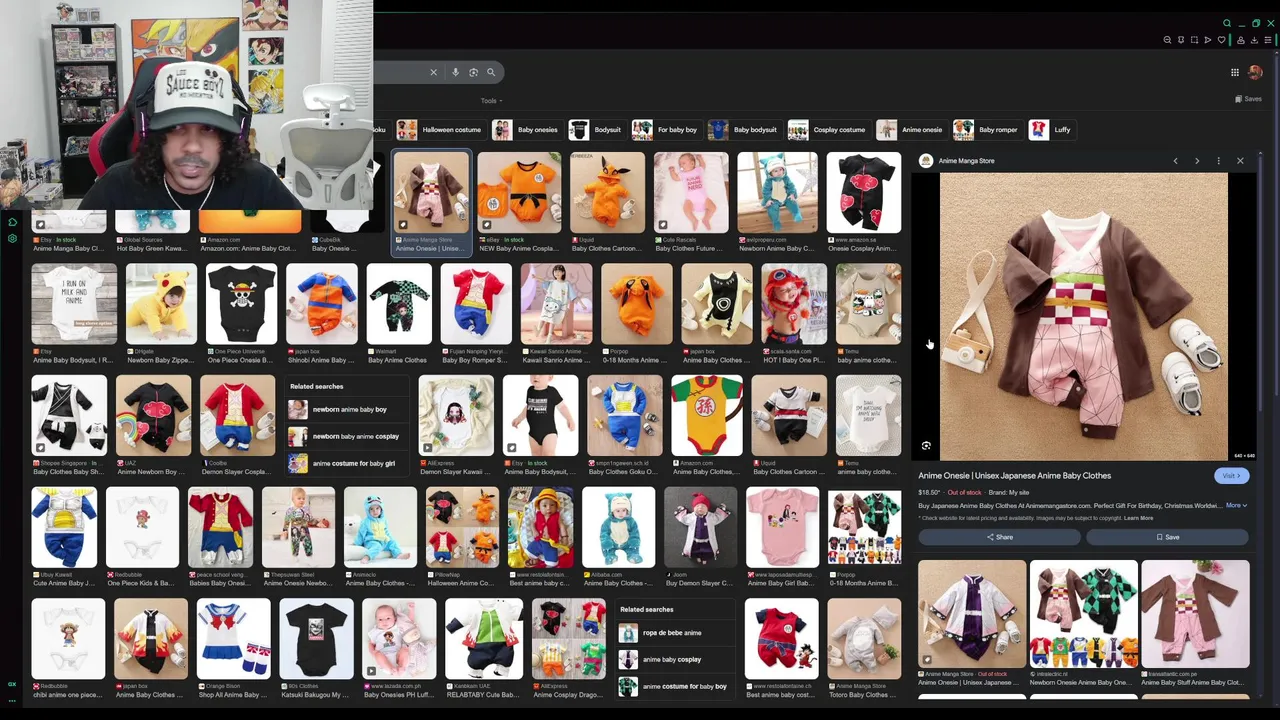Go to previous image in preview panel
The width and height of the screenshot is (1280, 720).
point(1175,161)
